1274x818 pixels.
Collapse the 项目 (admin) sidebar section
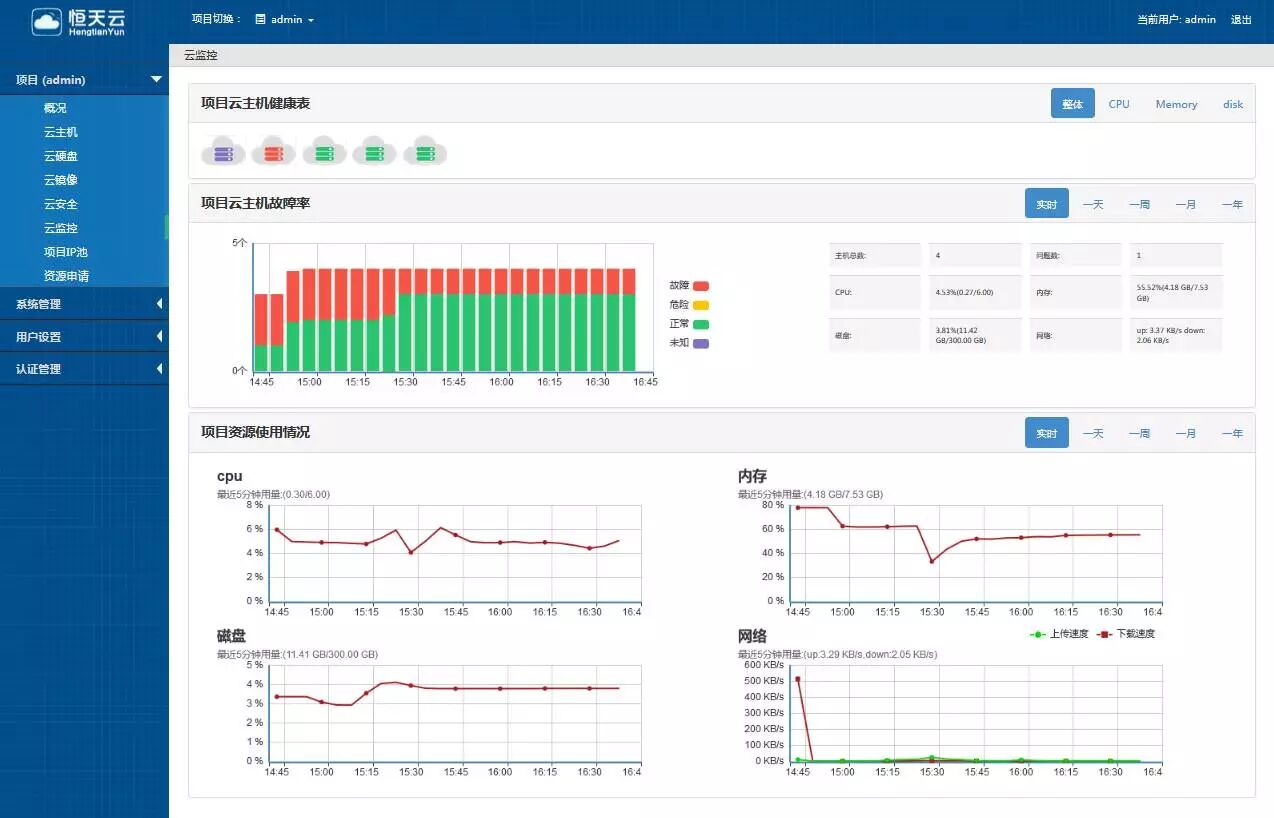84,80
